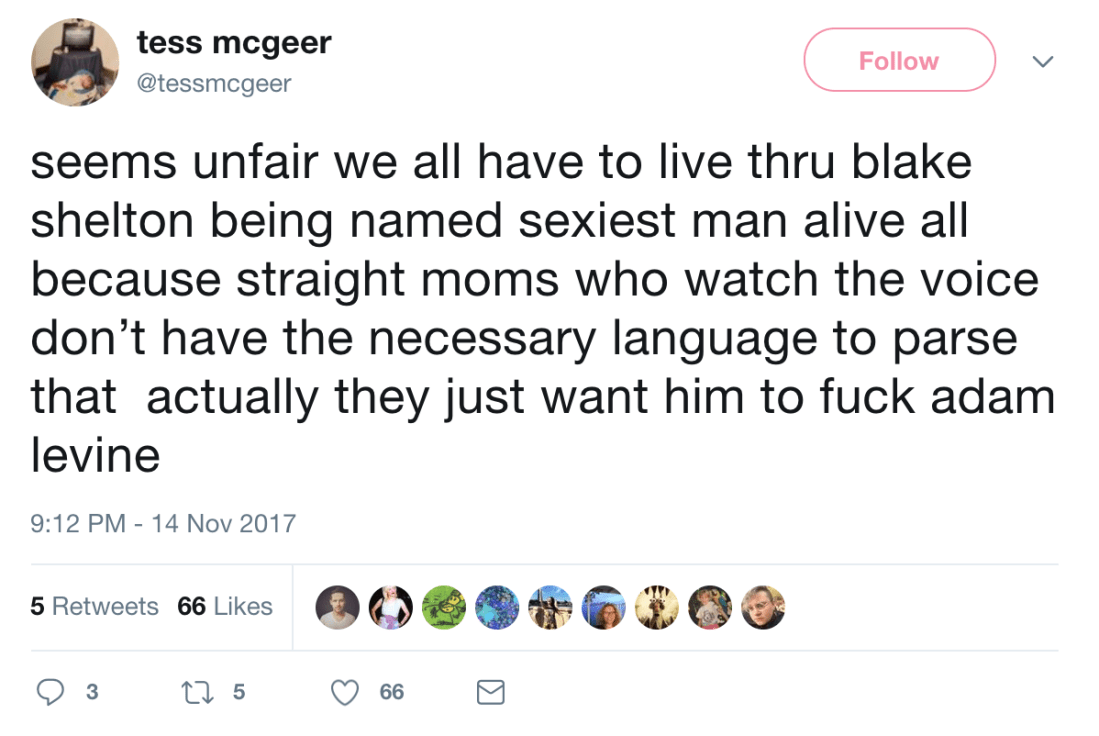
Task: Select the avatar of person standing outdoors
Action: [550, 607]
